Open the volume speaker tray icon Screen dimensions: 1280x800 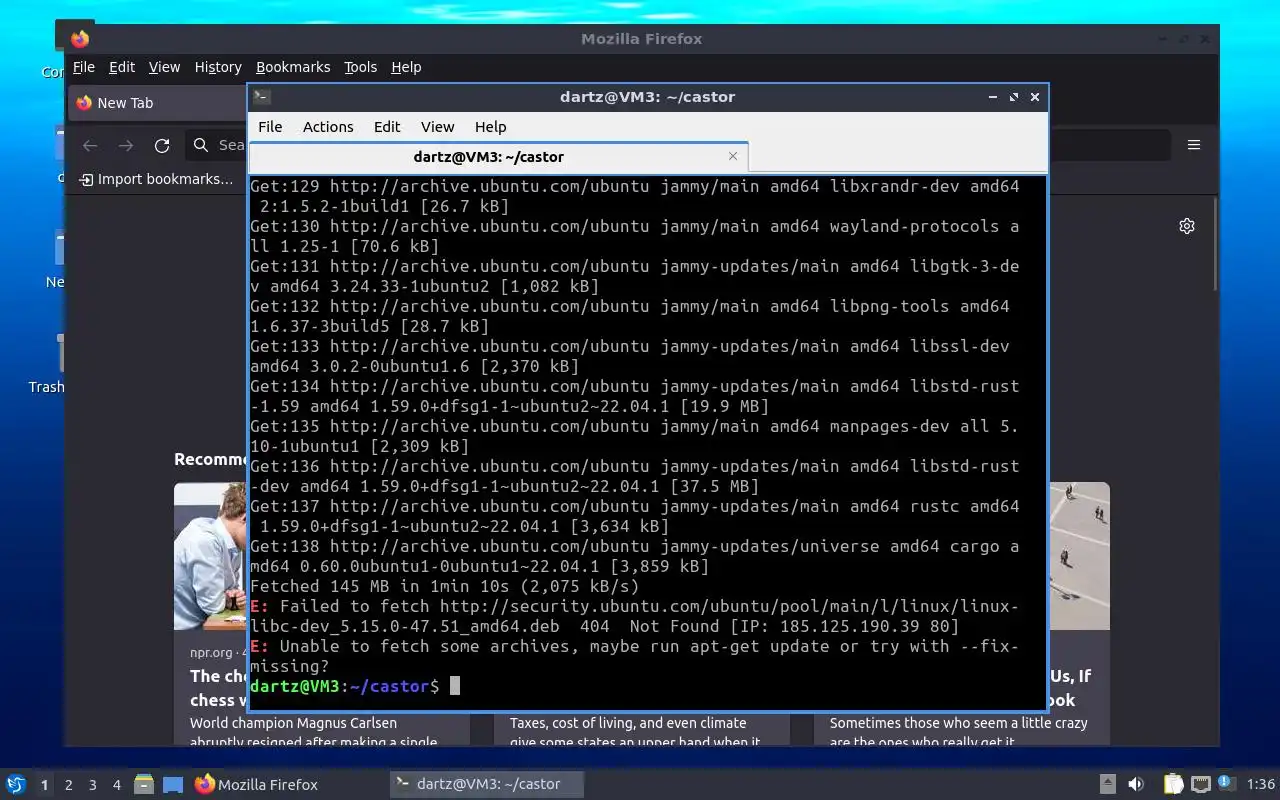(1136, 784)
